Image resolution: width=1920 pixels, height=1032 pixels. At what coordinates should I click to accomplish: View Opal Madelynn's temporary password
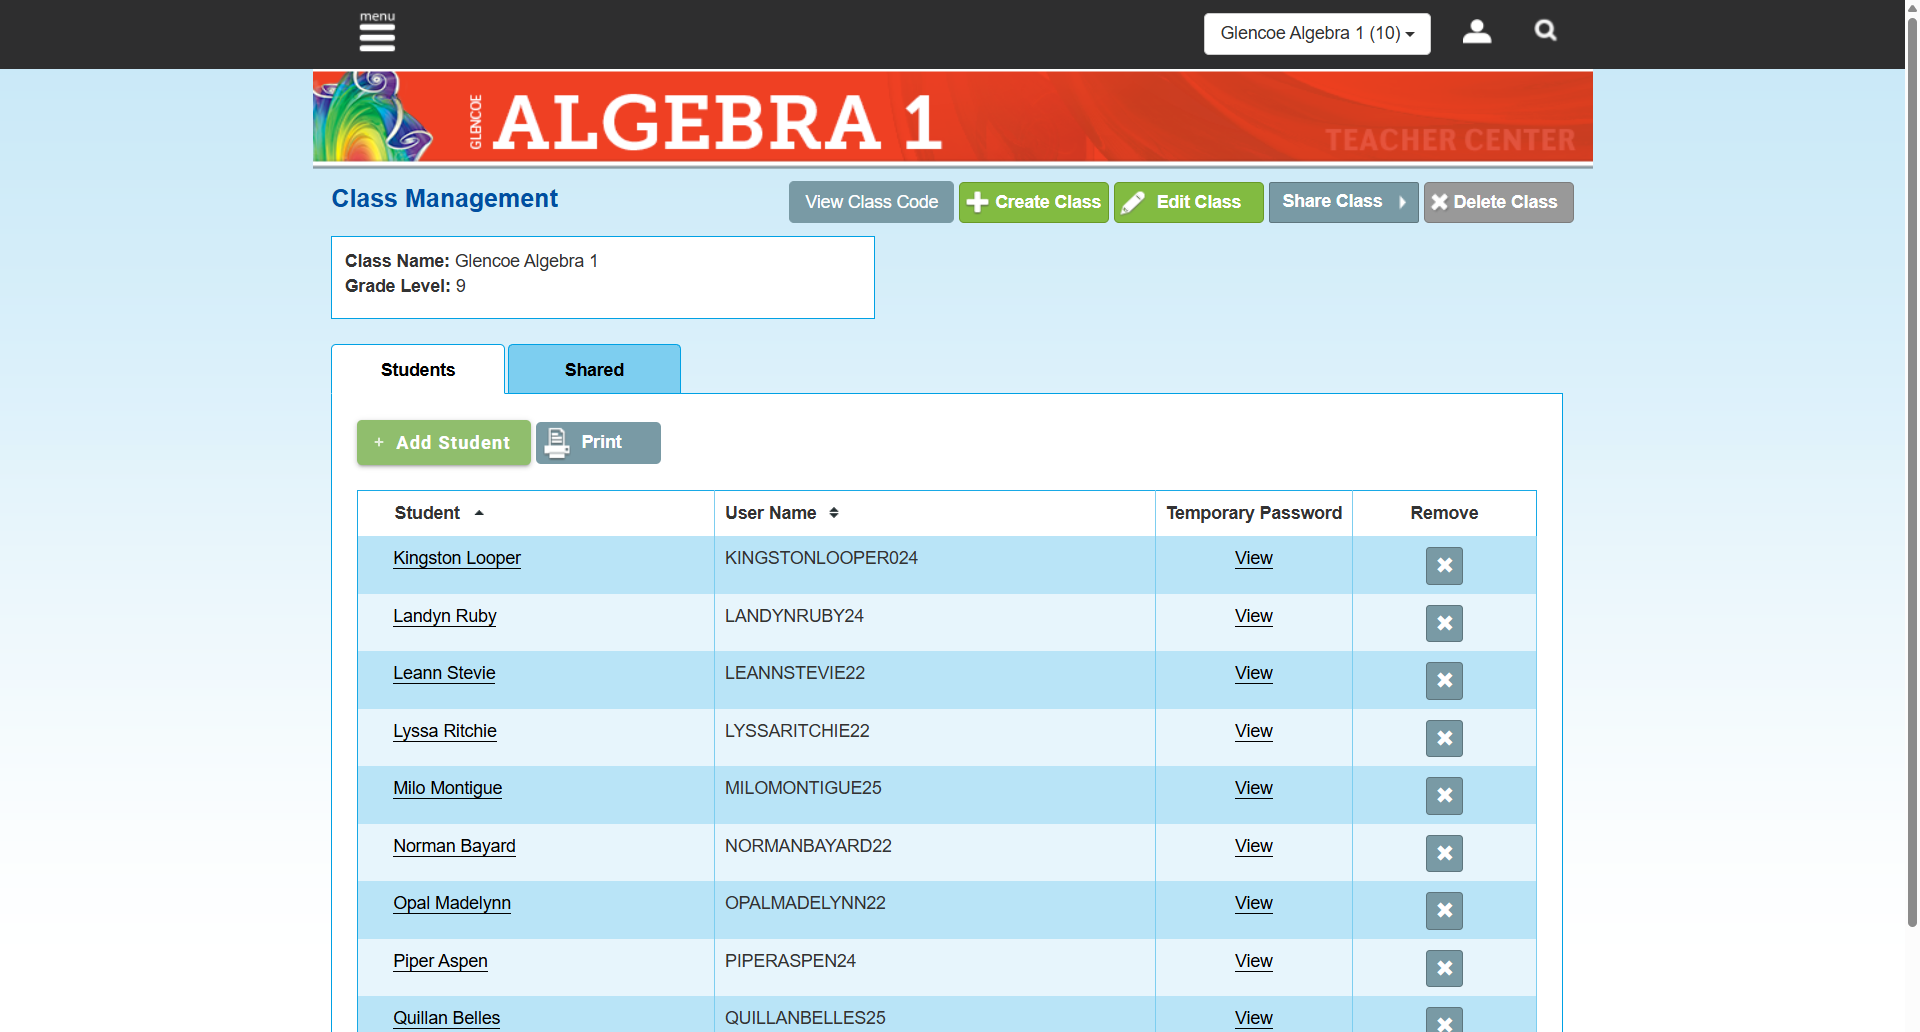pos(1254,903)
